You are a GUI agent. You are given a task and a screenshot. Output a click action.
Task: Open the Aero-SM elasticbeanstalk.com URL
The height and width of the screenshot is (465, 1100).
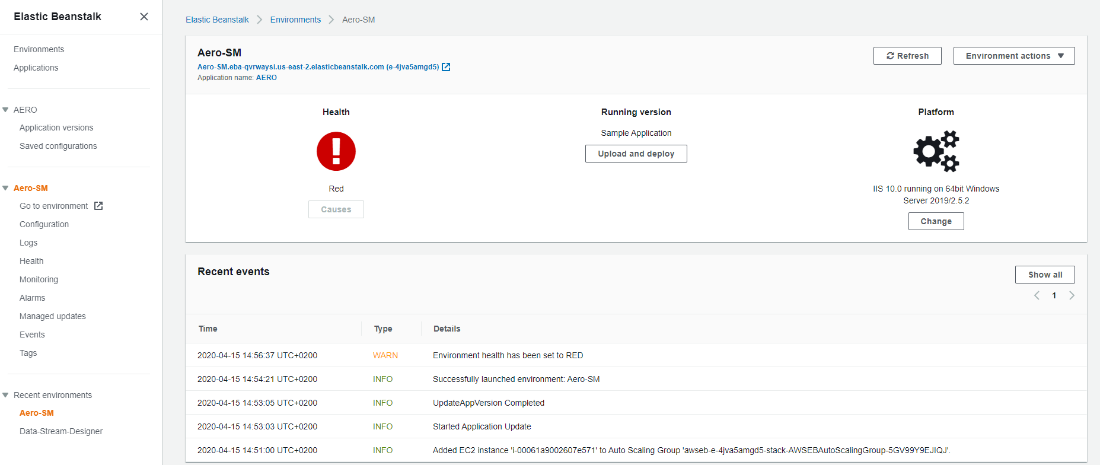[318, 67]
